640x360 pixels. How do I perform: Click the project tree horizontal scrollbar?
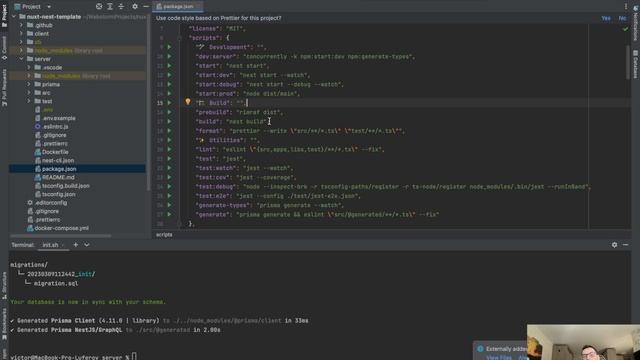pyautogui.click(x=61, y=236)
